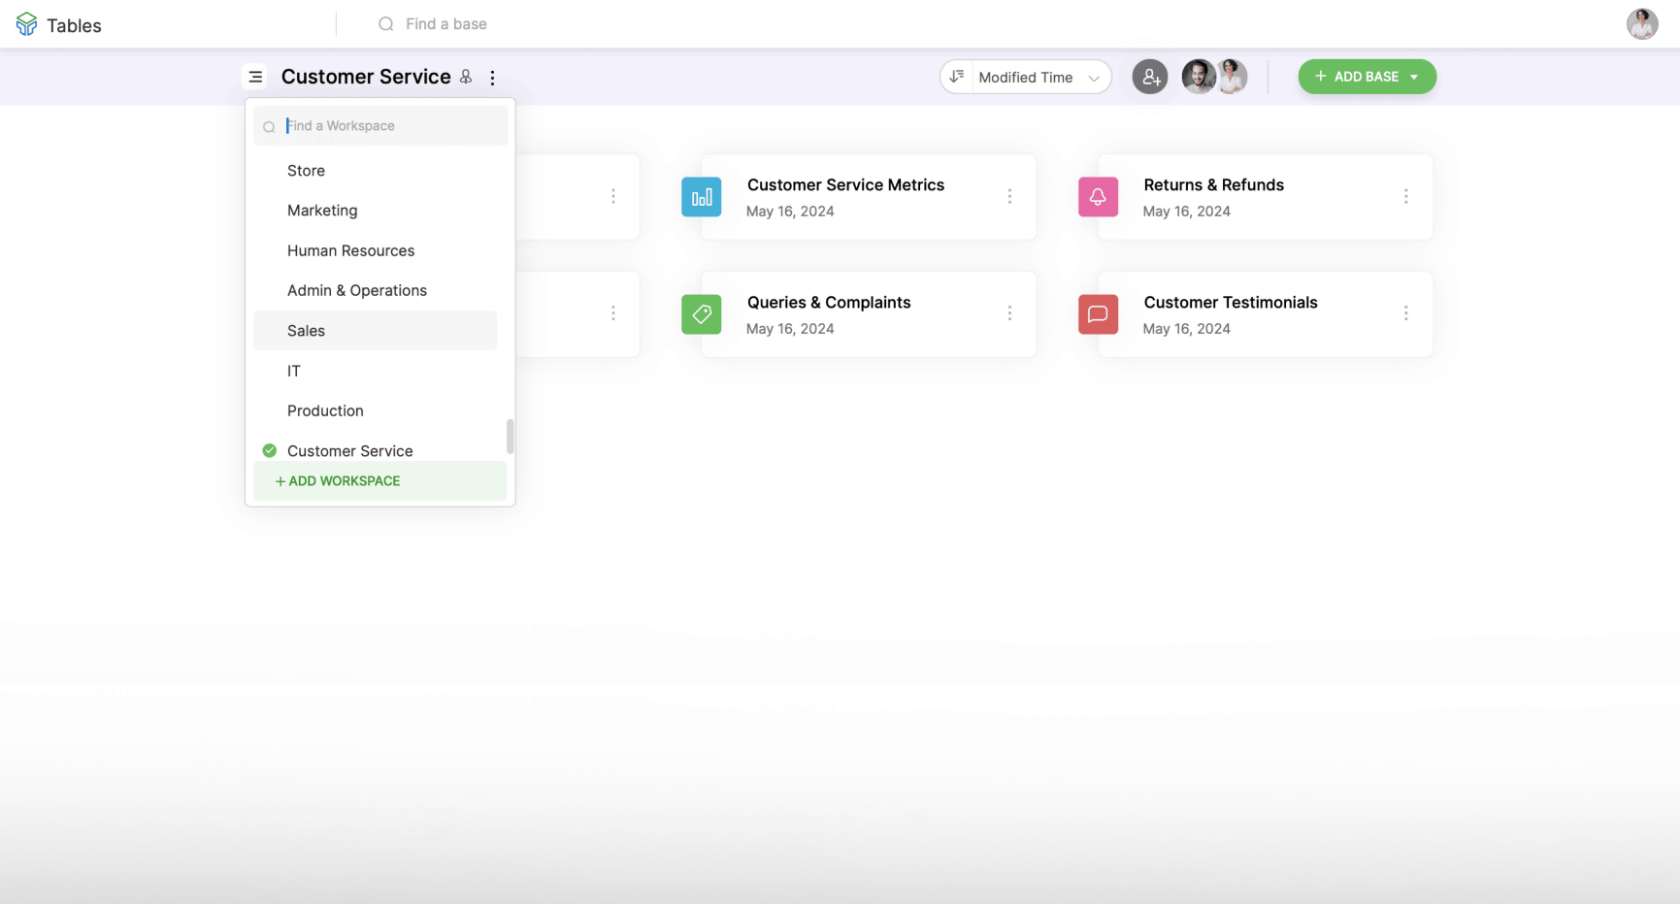Switch to the Production workspace
Image resolution: width=1680 pixels, height=904 pixels.
375,411
